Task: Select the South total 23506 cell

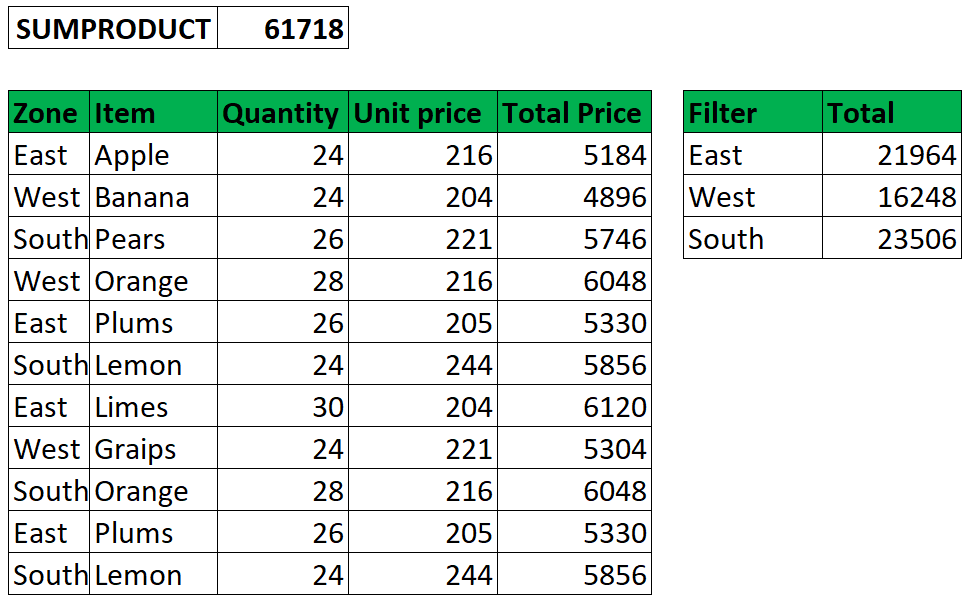Action: [892, 238]
